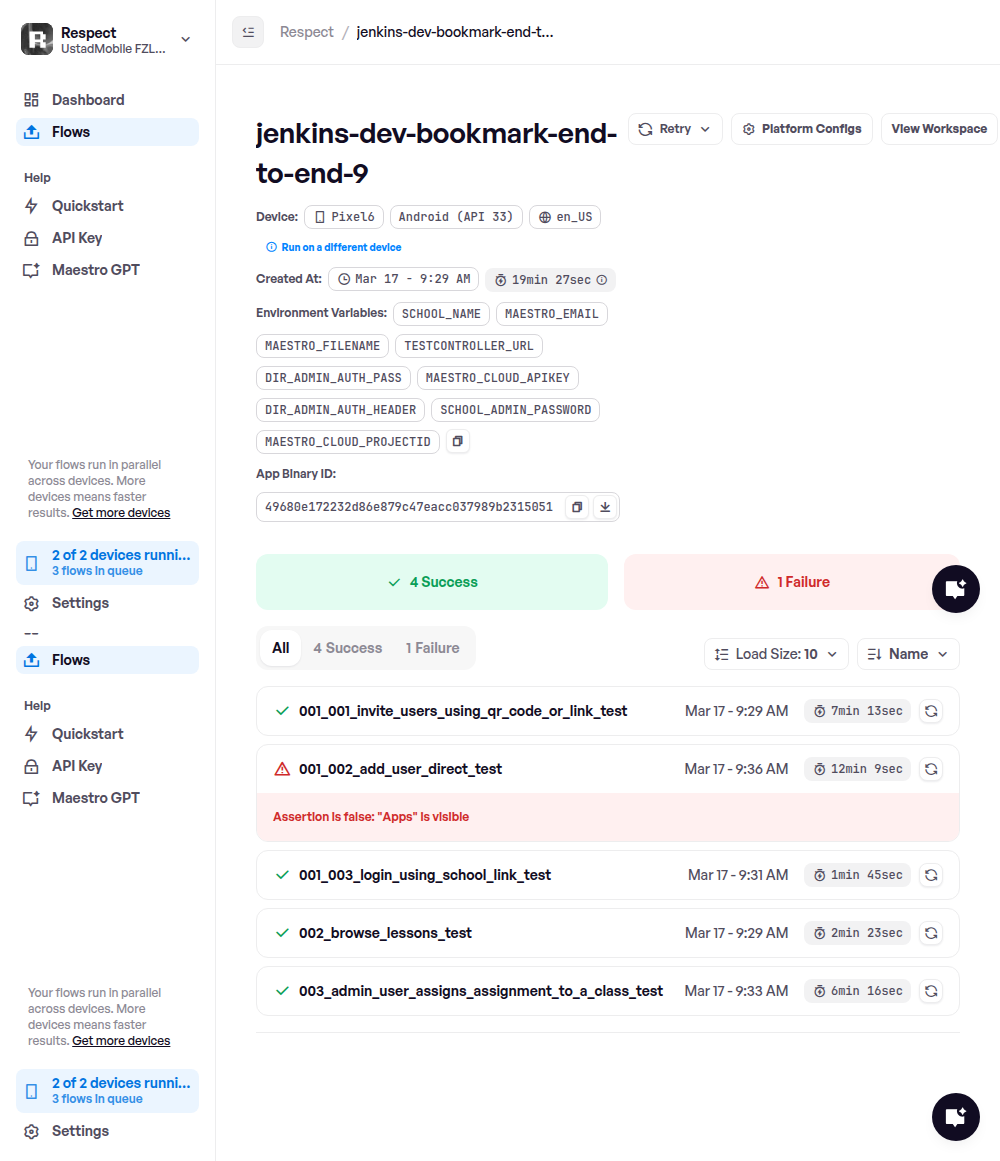The image size is (1000, 1161).
Task: Click Run on a different device link
Action: (341, 247)
